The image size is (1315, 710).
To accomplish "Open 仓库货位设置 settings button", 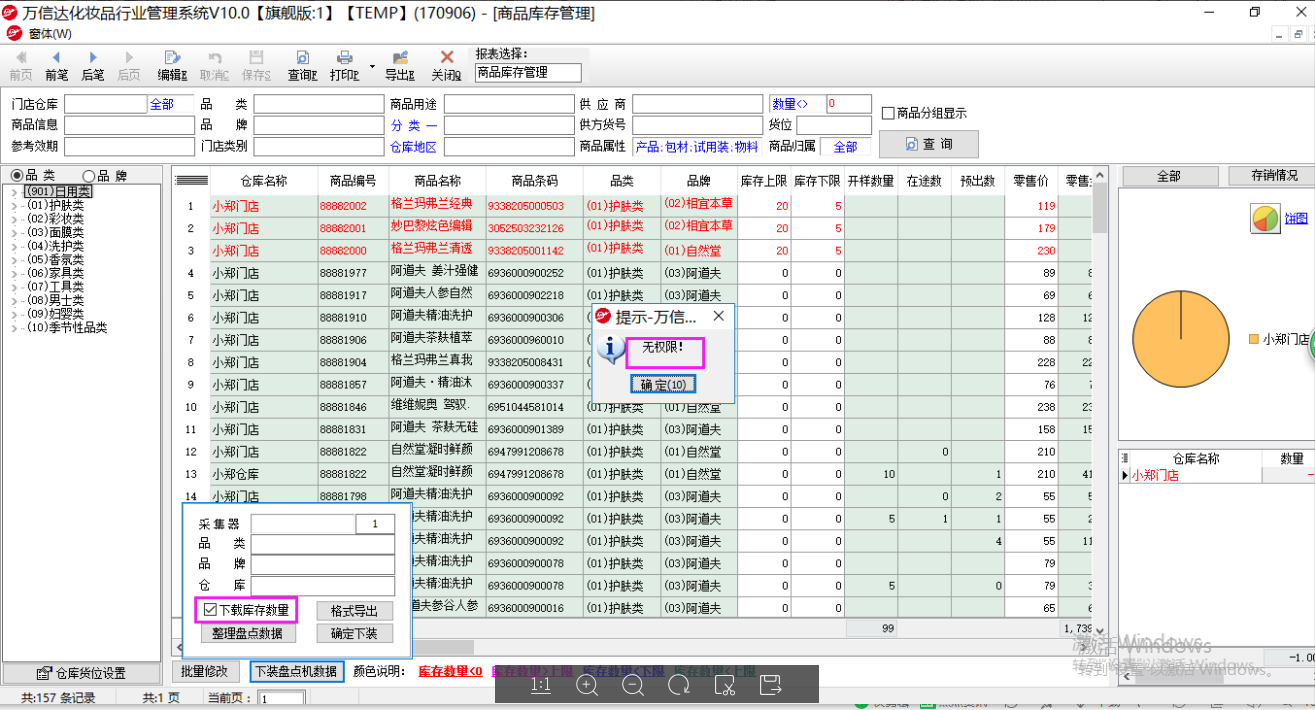I will pos(81,673).
